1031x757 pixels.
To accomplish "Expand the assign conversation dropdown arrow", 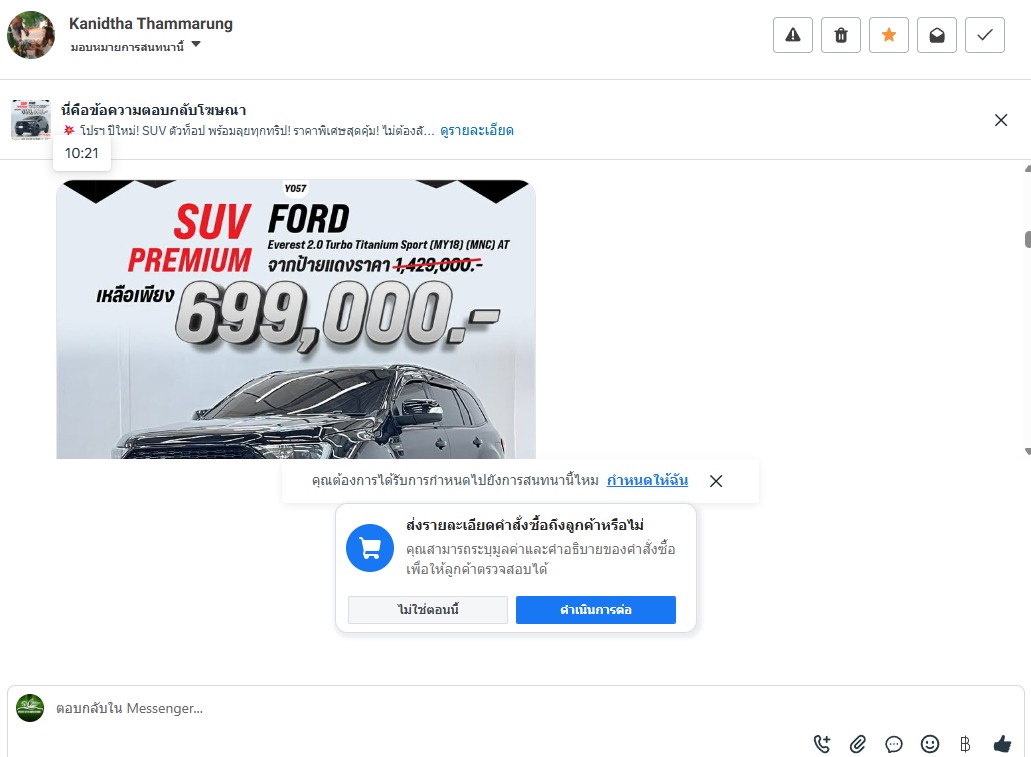I will coord(195,45).
